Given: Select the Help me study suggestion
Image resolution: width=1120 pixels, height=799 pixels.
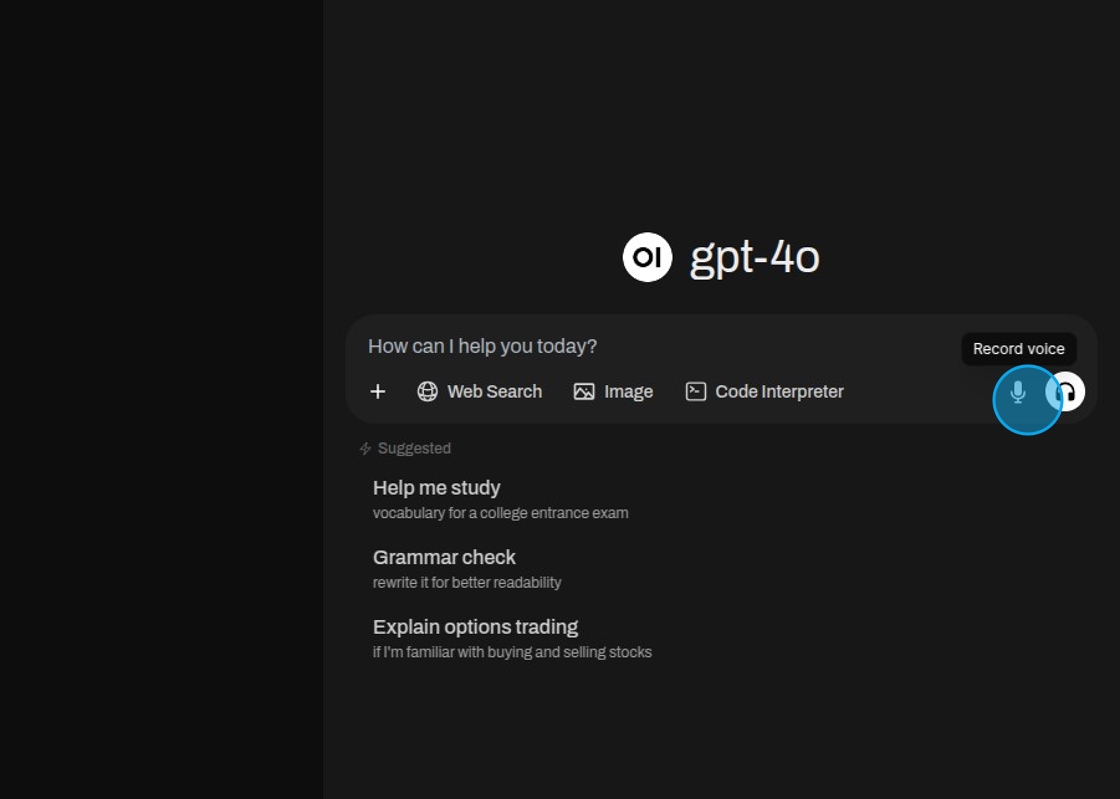Looking at the screenshot, I should (x=437, y=488).
